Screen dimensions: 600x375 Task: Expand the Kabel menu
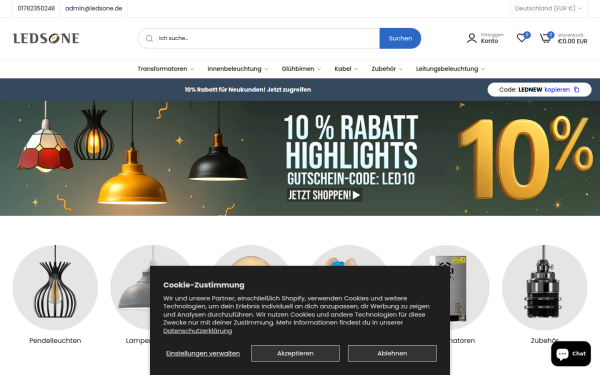click(346, 69)
